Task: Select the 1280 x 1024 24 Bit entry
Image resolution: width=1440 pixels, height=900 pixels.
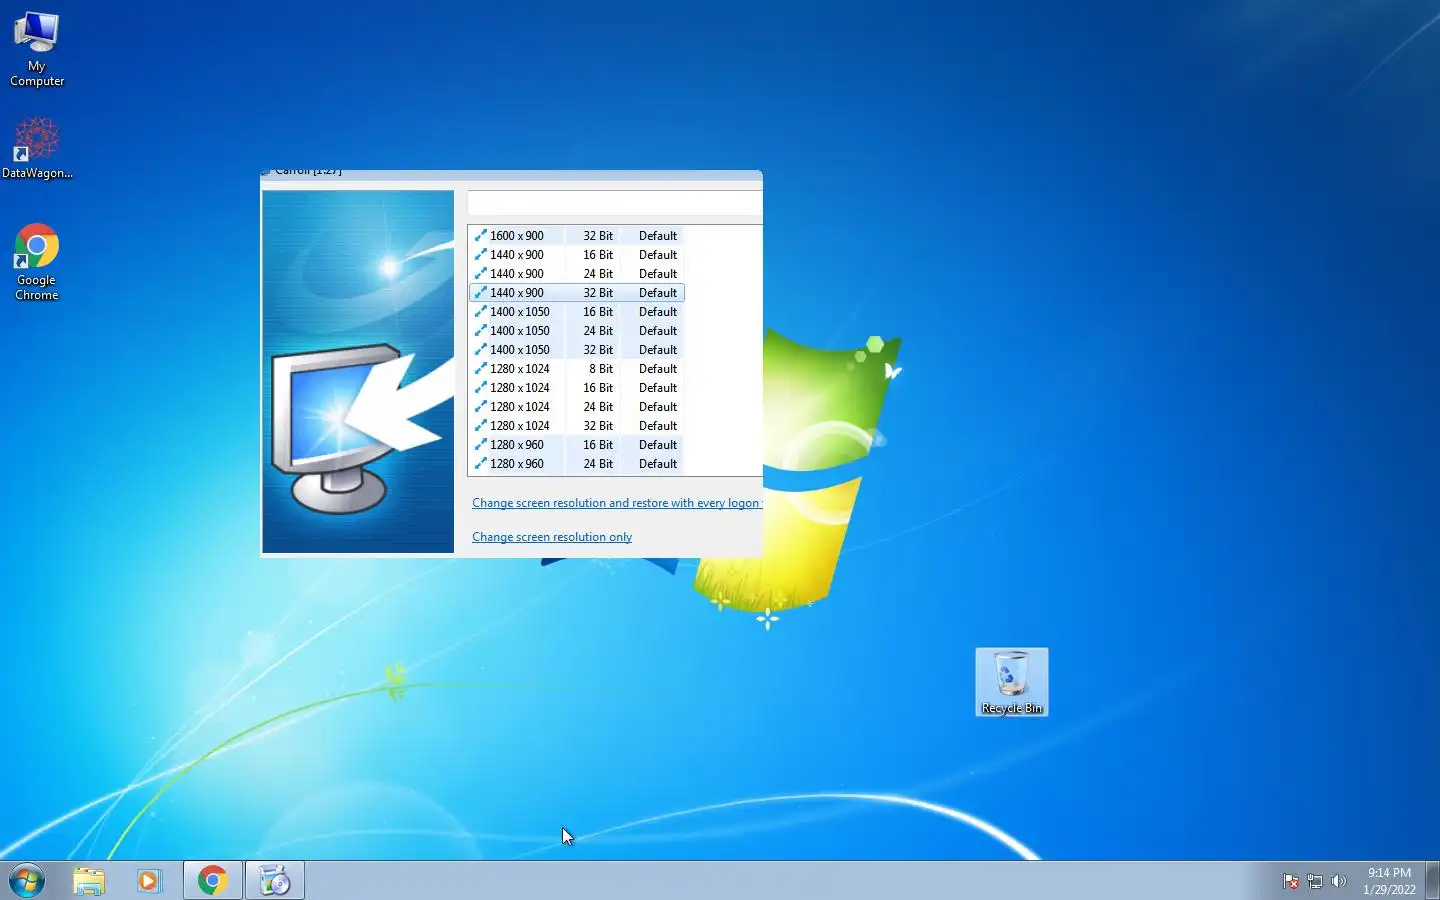Action: tap(577, 407)
